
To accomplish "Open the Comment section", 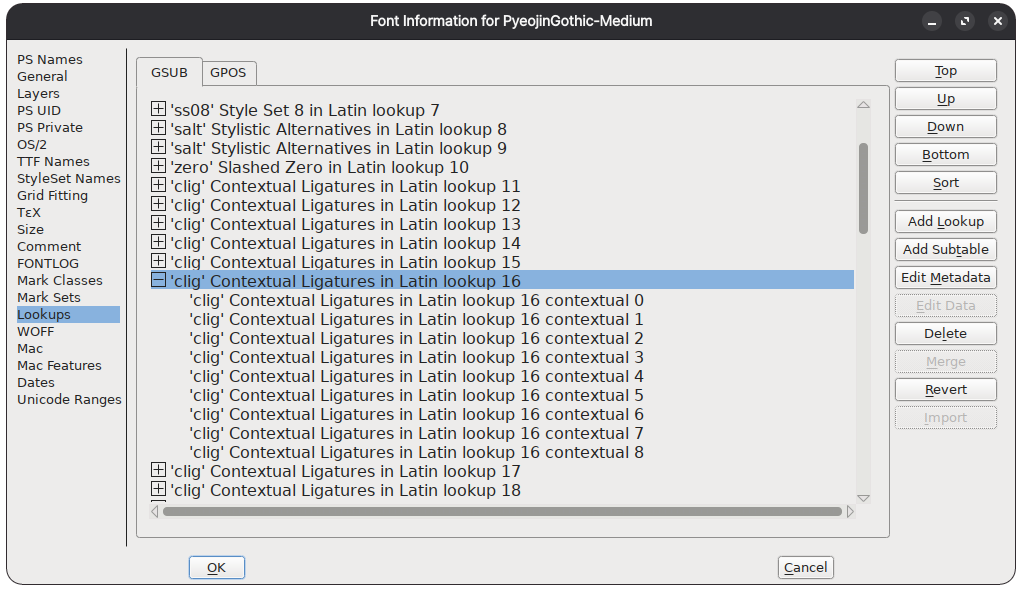I will tap(49, 246).
